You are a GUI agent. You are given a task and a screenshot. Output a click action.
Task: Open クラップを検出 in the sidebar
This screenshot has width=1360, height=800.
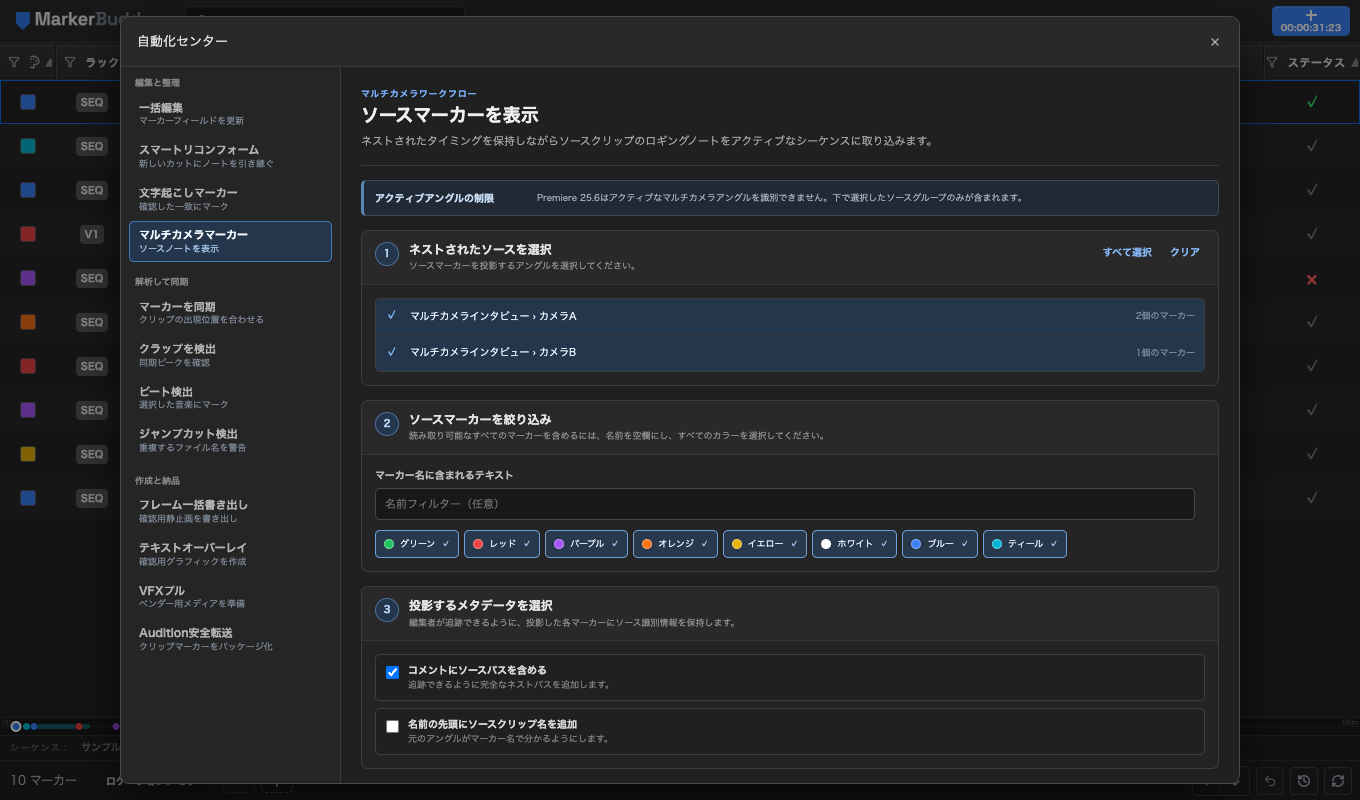(230, 355)
